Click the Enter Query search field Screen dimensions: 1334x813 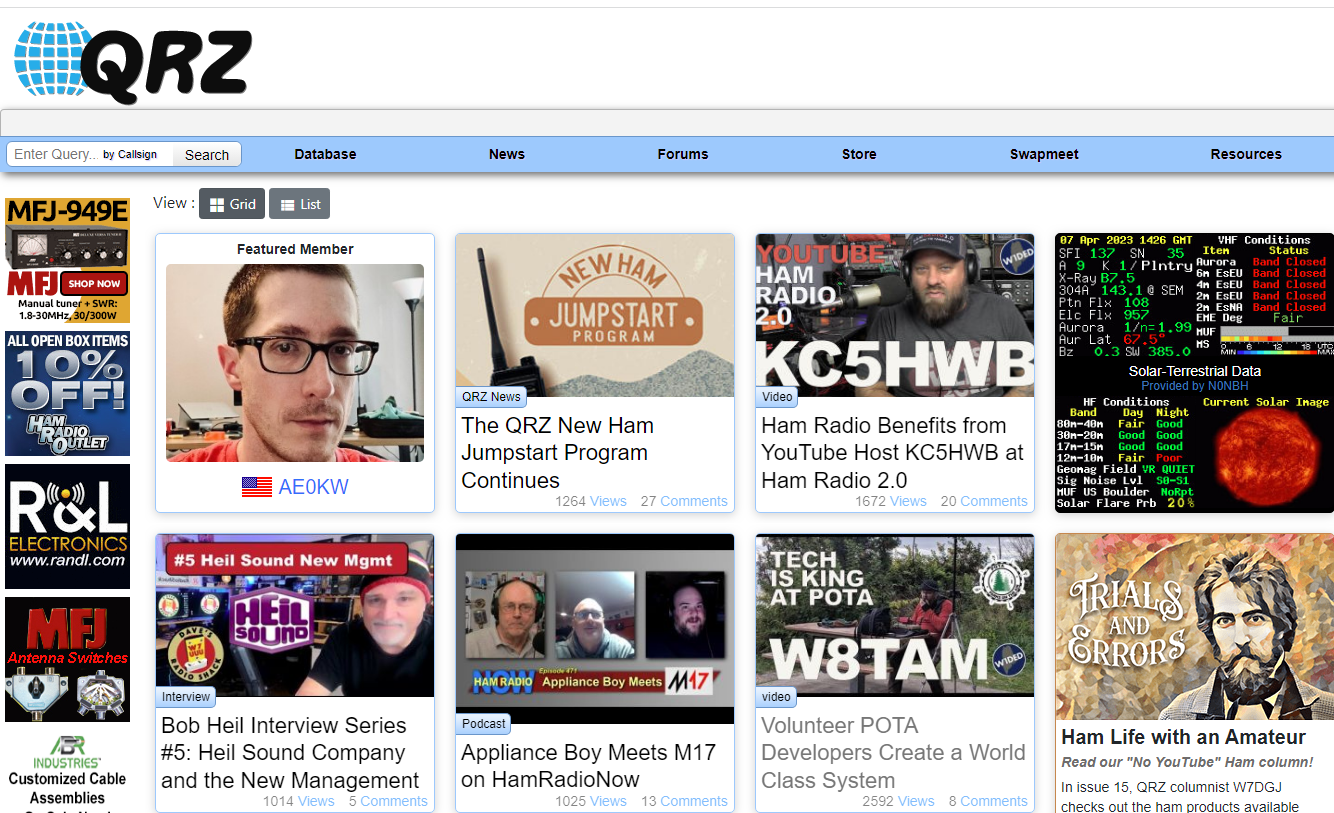(x=54, y=155)
